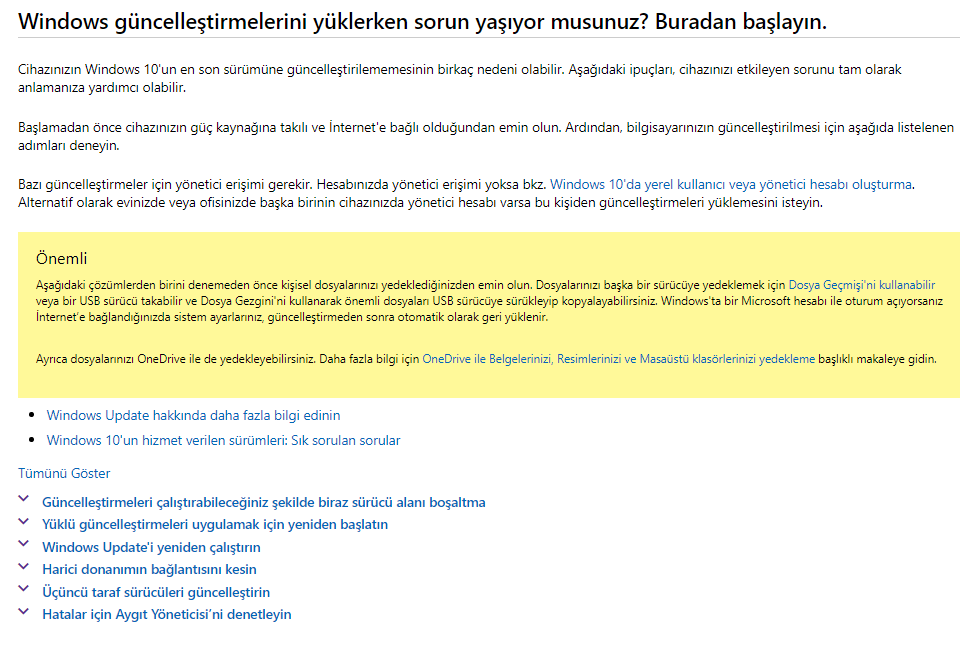The width and height of the screenshot is (979, 651).
Task: Click the 'Önemli' heading in the yellow box
Action: [62, 258]
